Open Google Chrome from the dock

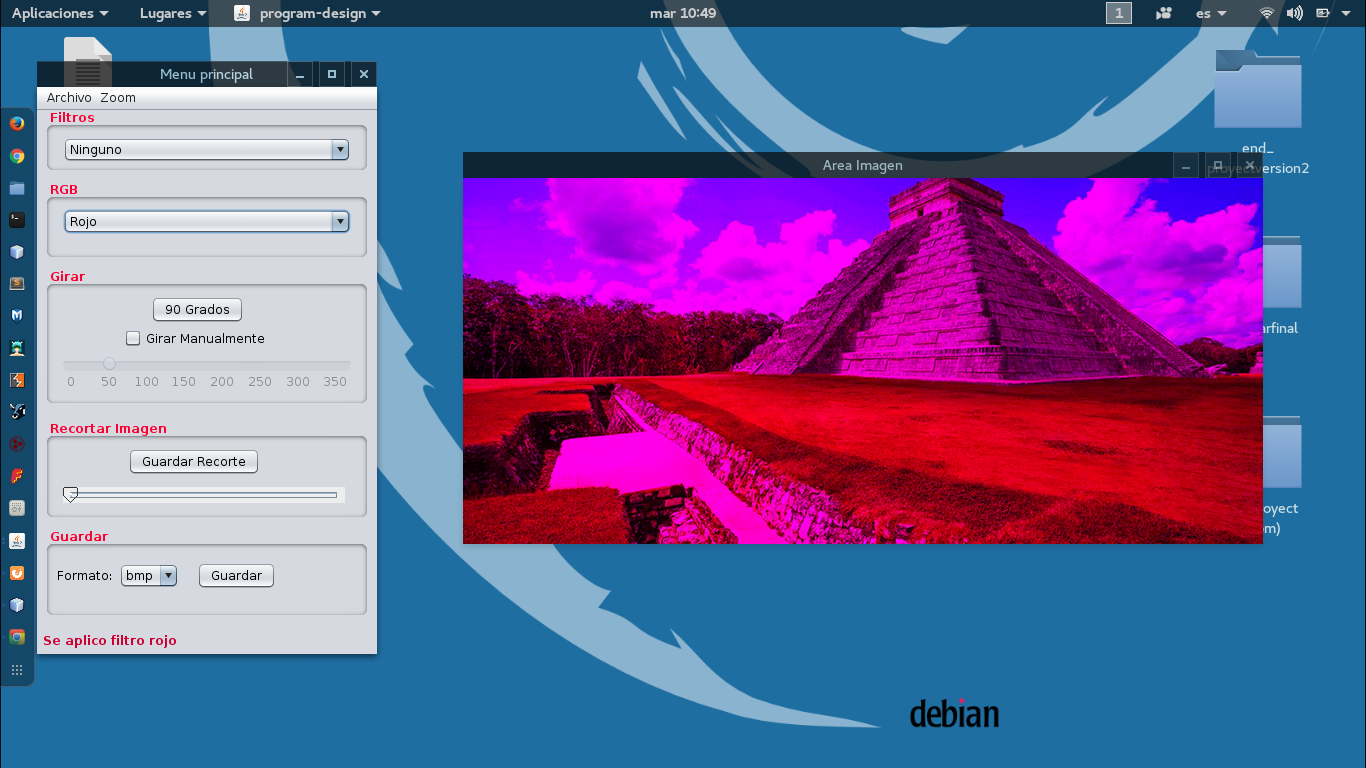[x=16, y=156]
